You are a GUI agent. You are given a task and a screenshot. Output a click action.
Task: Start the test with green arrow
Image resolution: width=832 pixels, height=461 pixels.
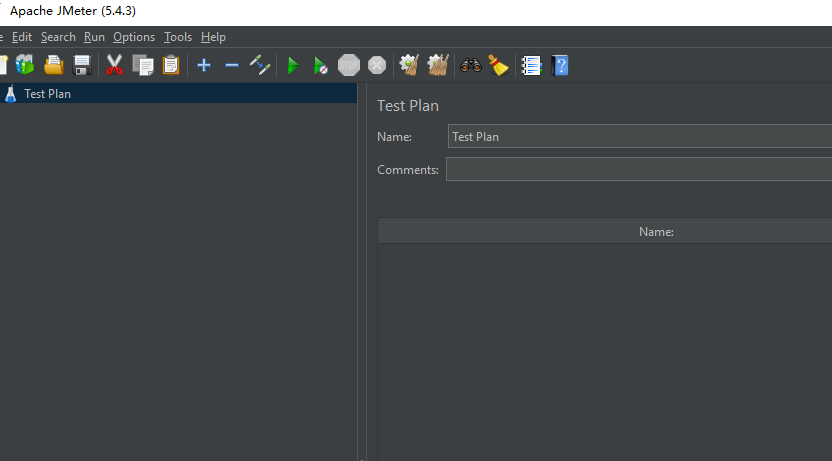(293, 66)
